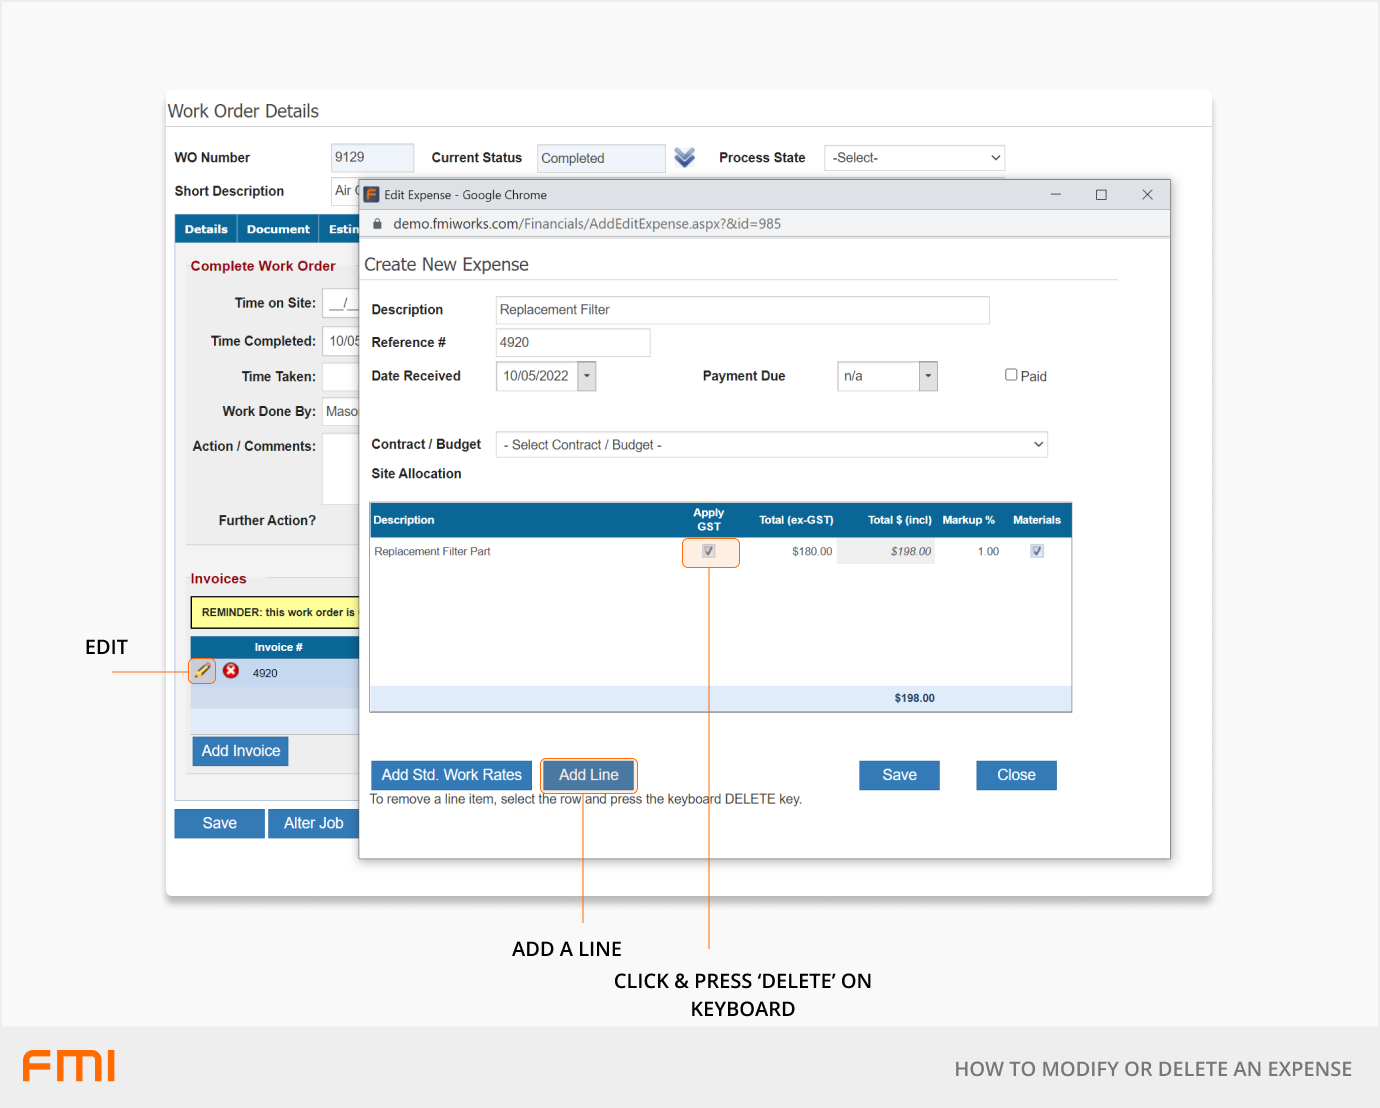Image resolution: width=1380 pixels, height=1108 pixels.
Task: Maximize the Edit Expense popup window
Action: pyautogui.click(x=1101, y=195)
